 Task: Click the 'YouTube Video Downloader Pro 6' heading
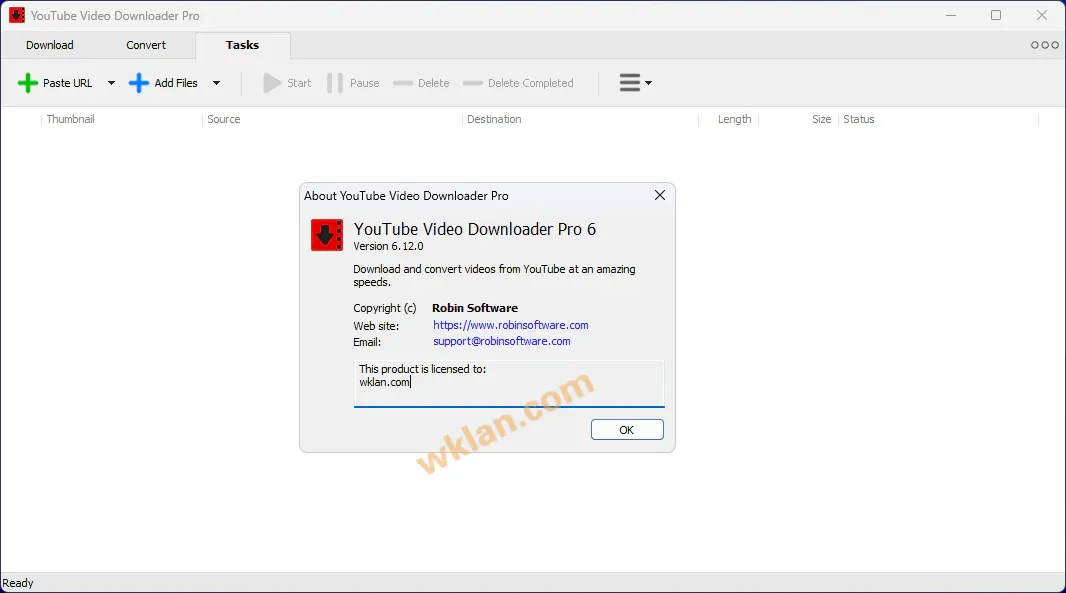point(475,229)
